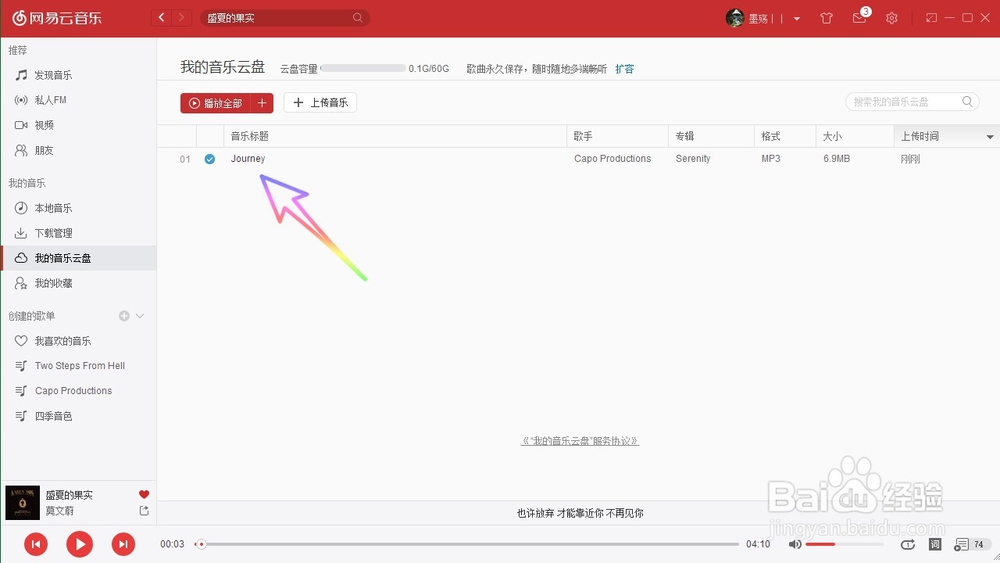Open the skin (shirt) icon
1000x563 pixels.
827,18
